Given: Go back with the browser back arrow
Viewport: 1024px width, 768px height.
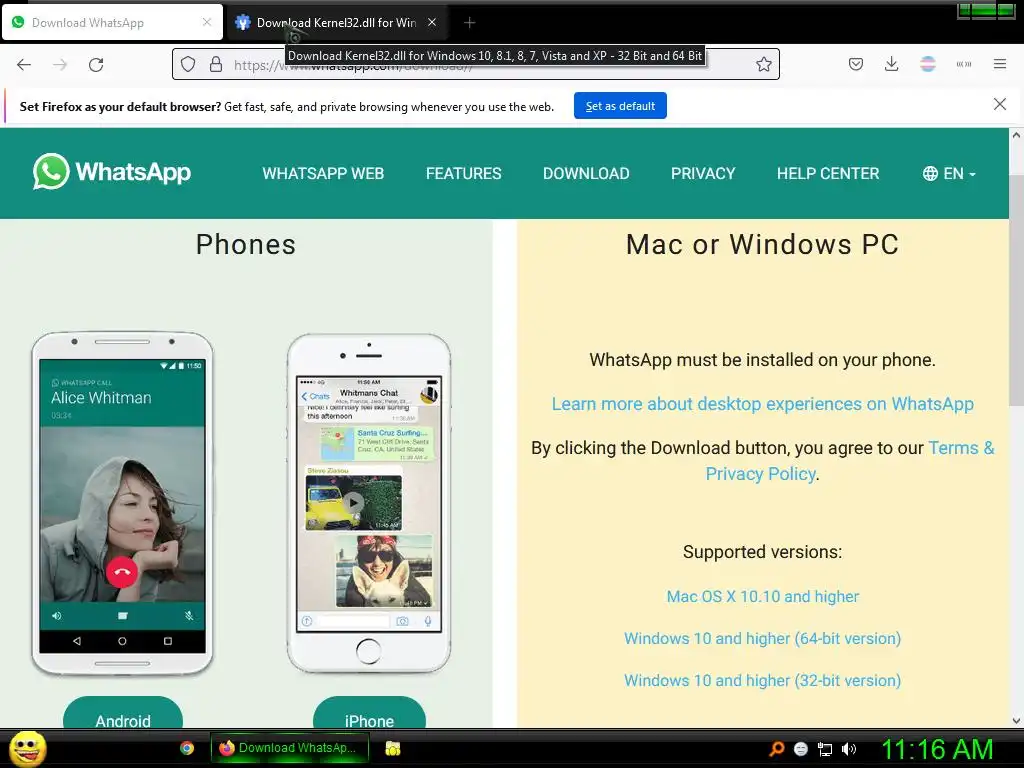Looking at the screenshot, I should [x=24, y=65].
